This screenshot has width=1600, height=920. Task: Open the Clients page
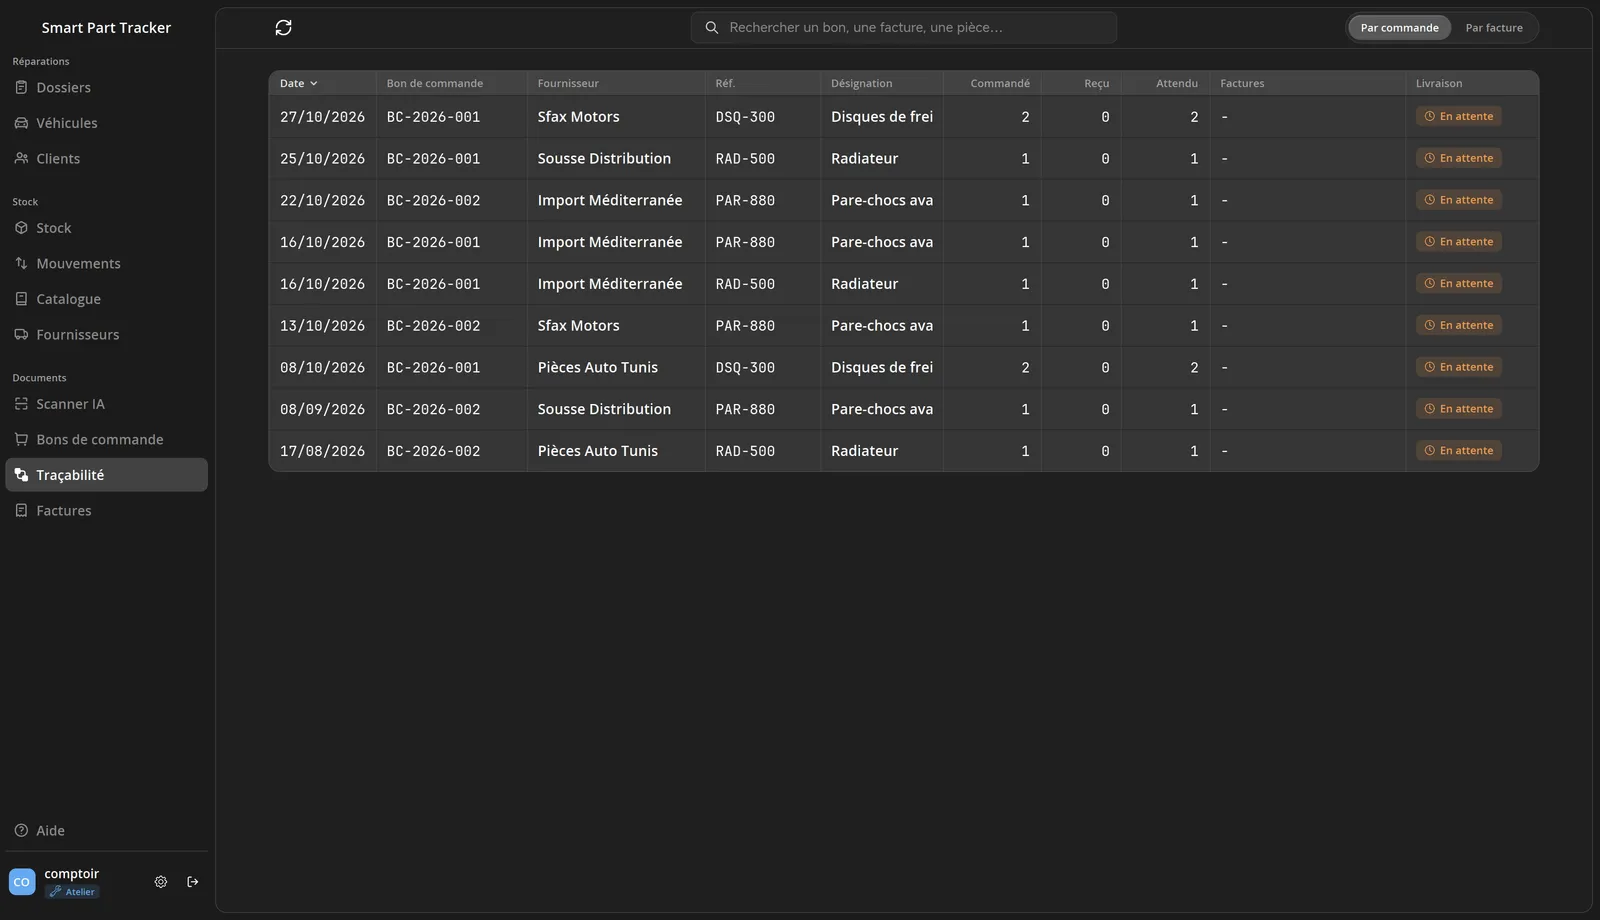[x=106, y=159]
